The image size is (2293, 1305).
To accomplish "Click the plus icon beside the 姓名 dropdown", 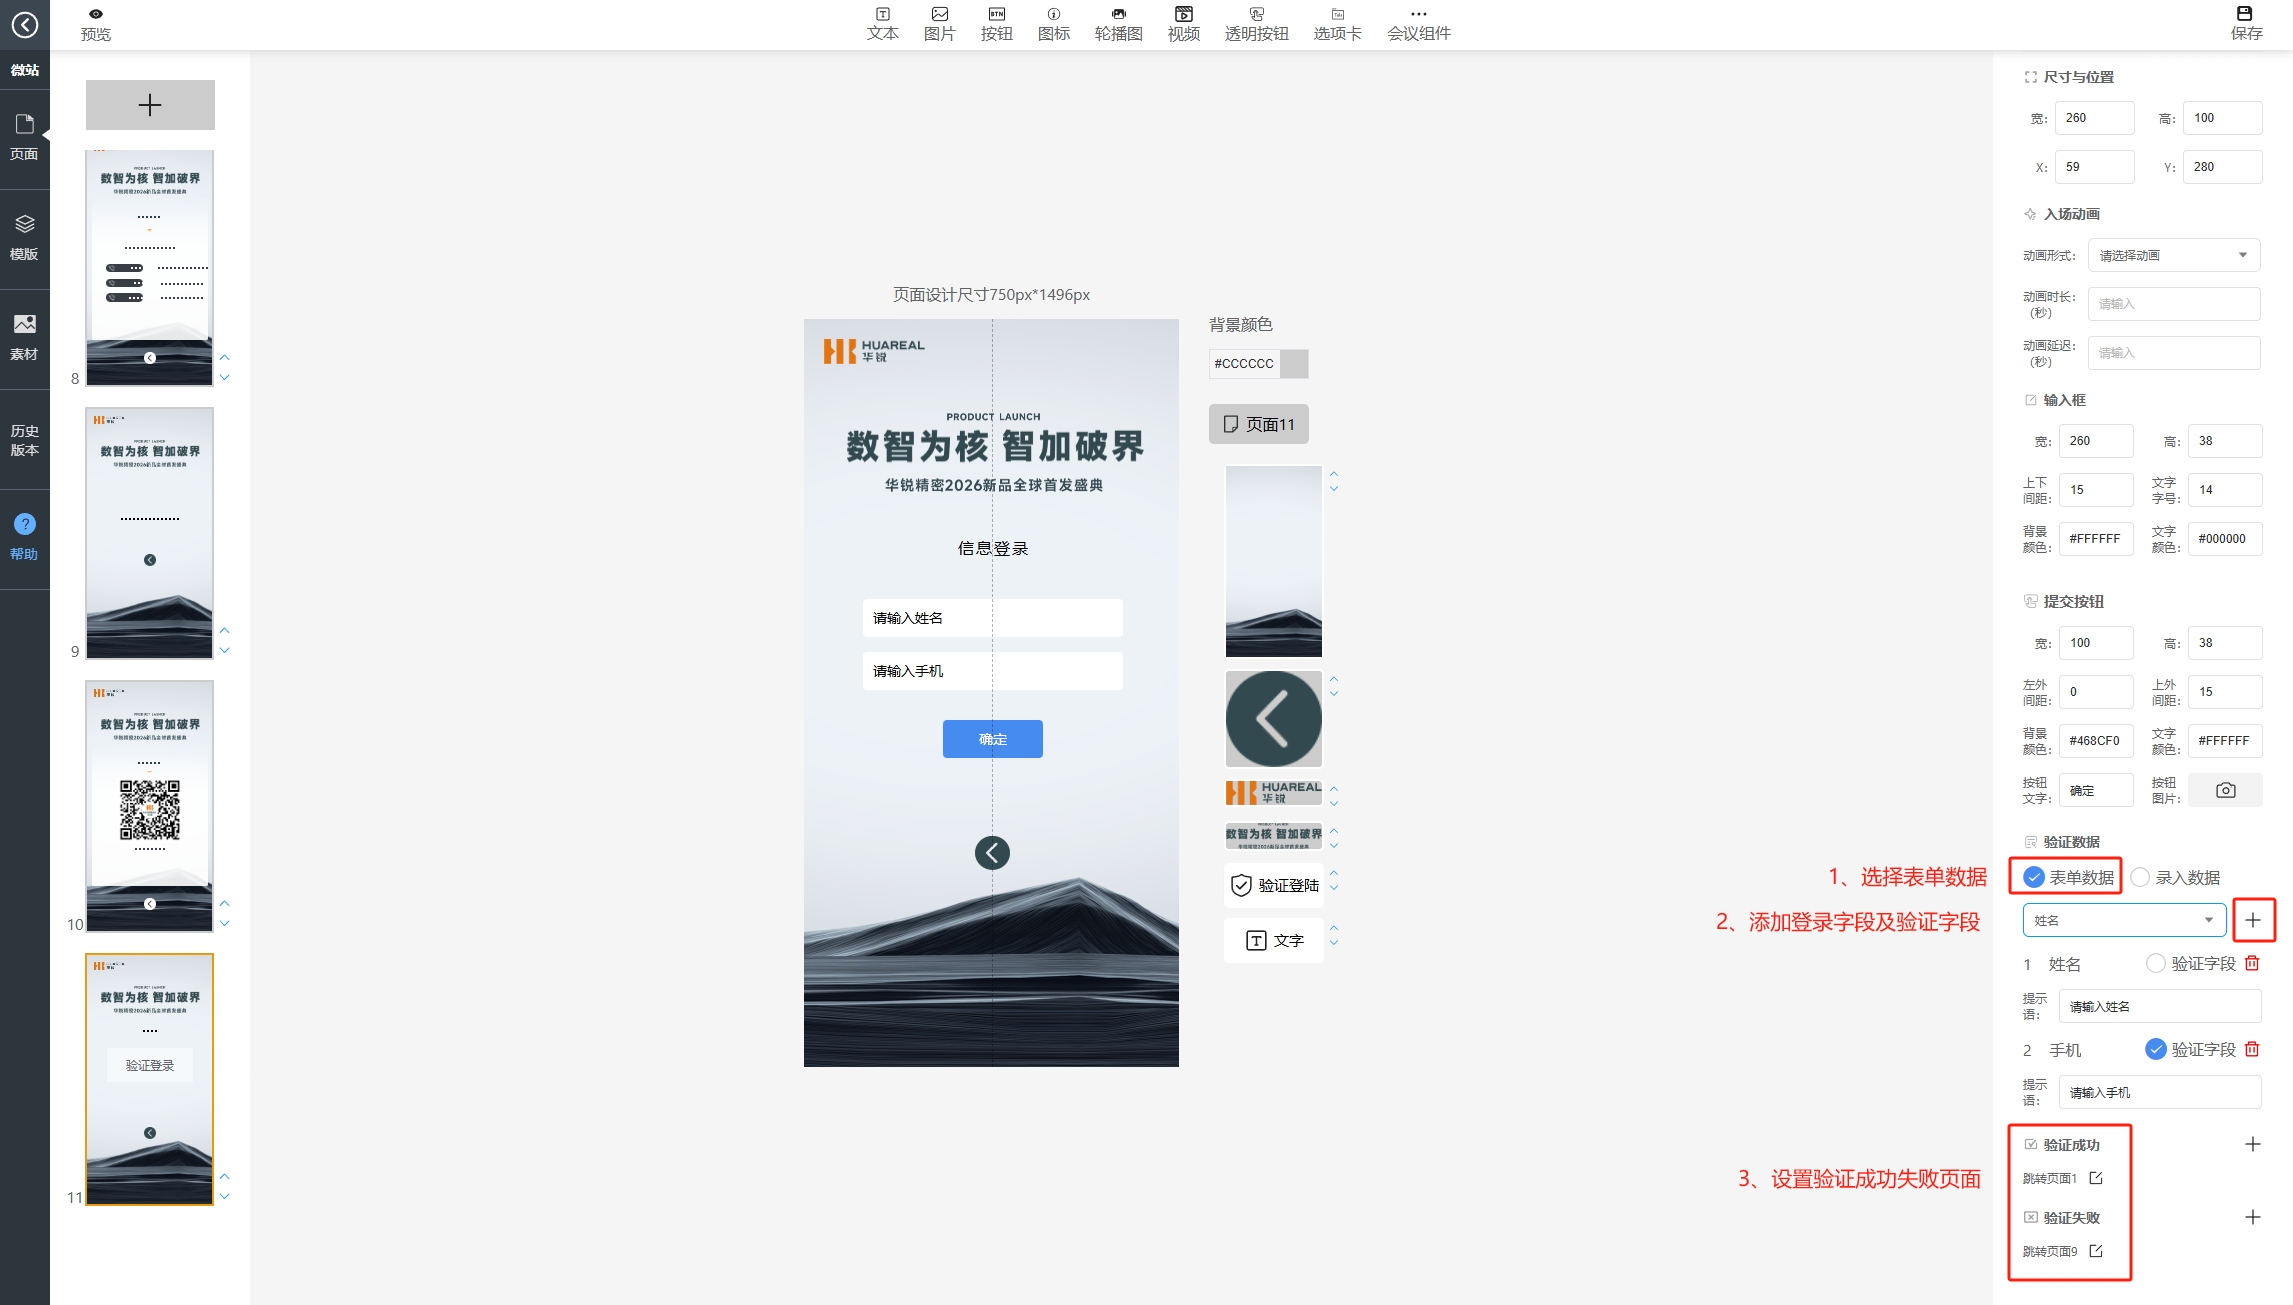I will [x=2252, y=920].
